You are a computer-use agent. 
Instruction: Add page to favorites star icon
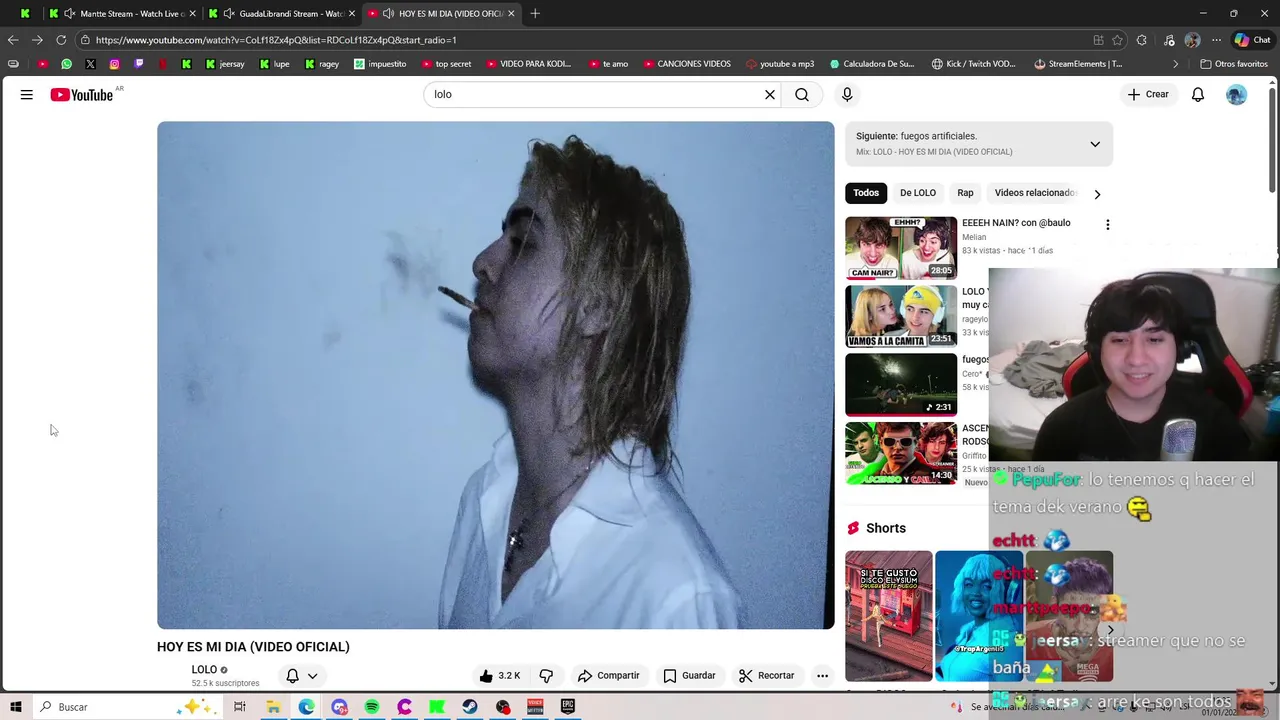(1117, 40)
